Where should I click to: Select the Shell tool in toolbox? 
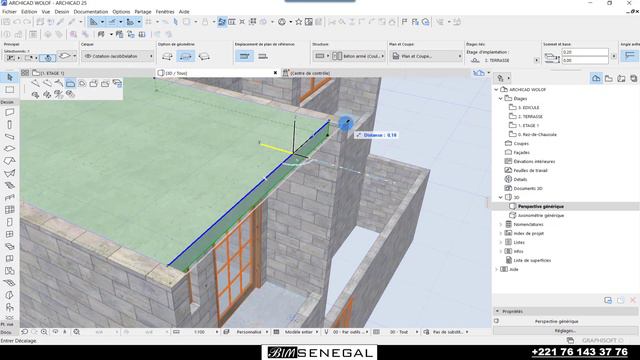tap(10, 173)
